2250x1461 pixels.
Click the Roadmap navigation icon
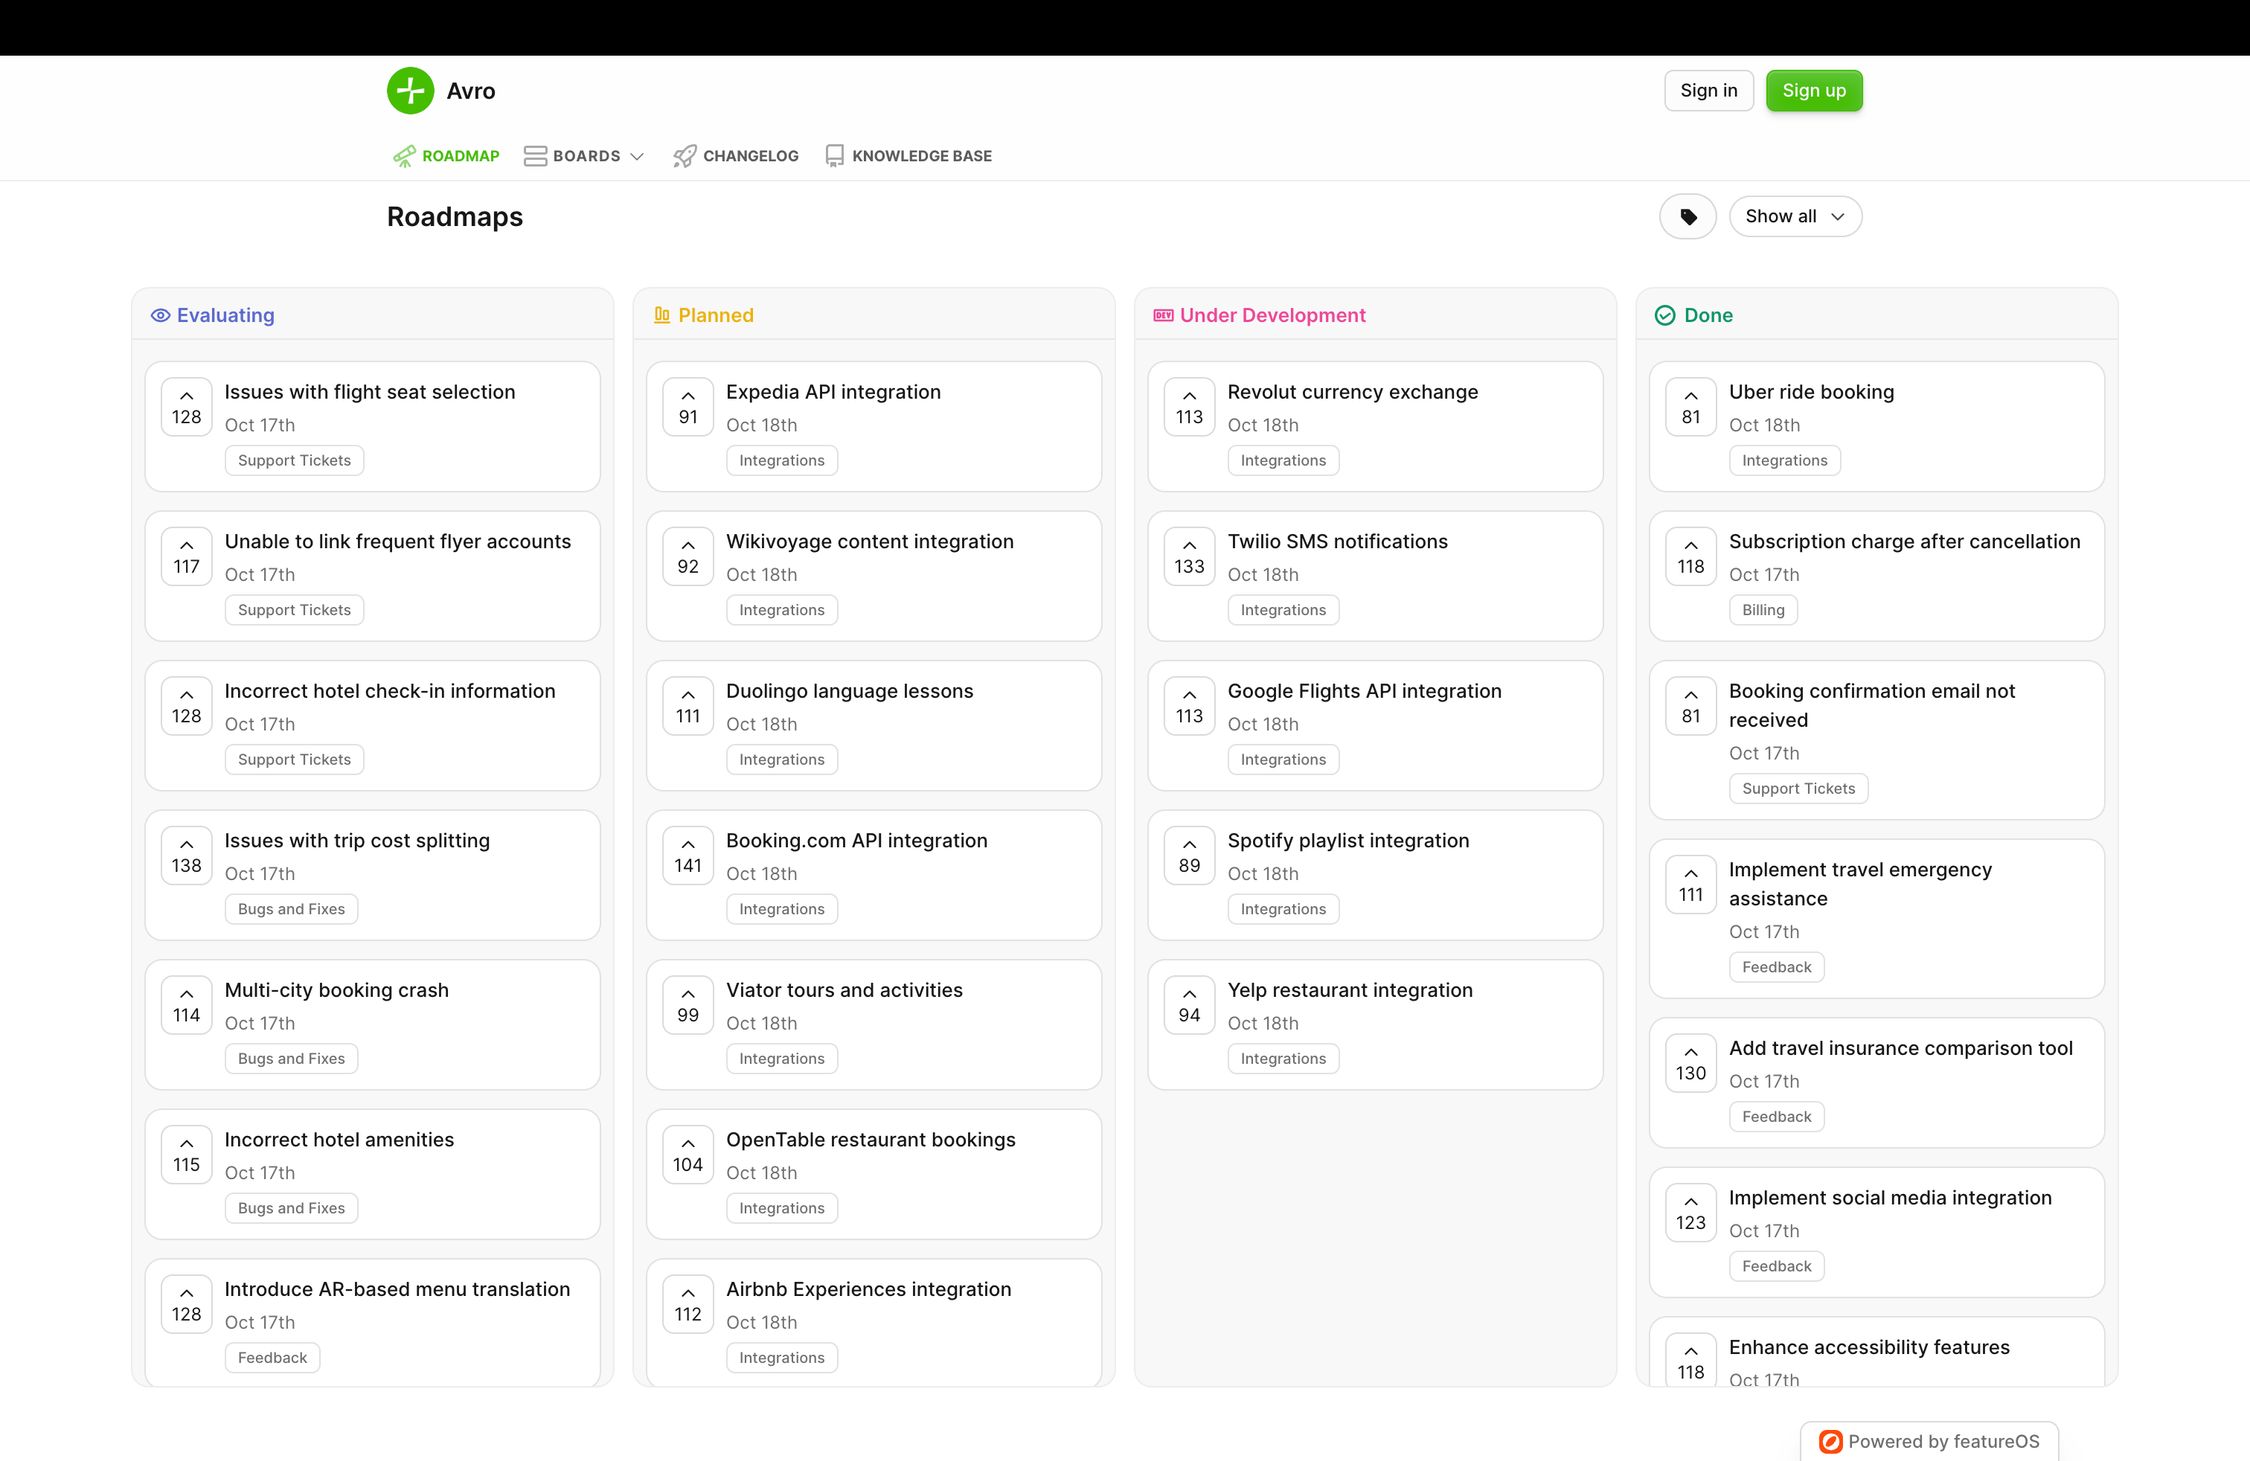pyautogui.click(x=402, y=154)
